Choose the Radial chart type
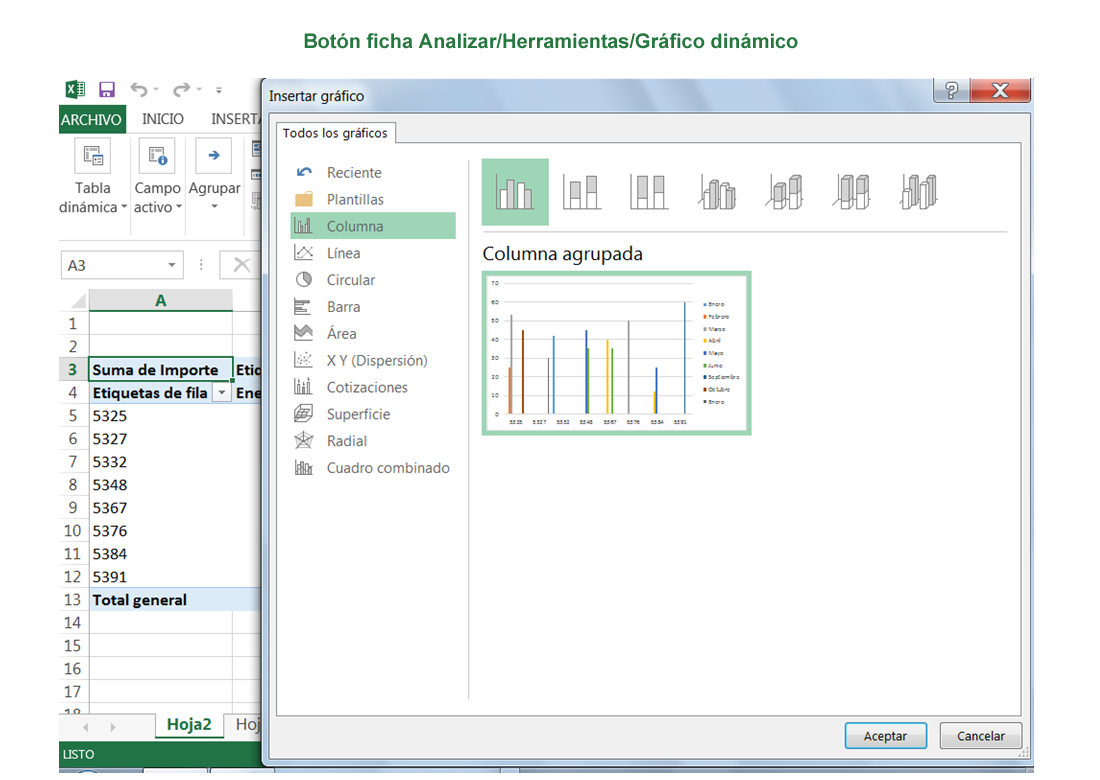 pos(373,441)
